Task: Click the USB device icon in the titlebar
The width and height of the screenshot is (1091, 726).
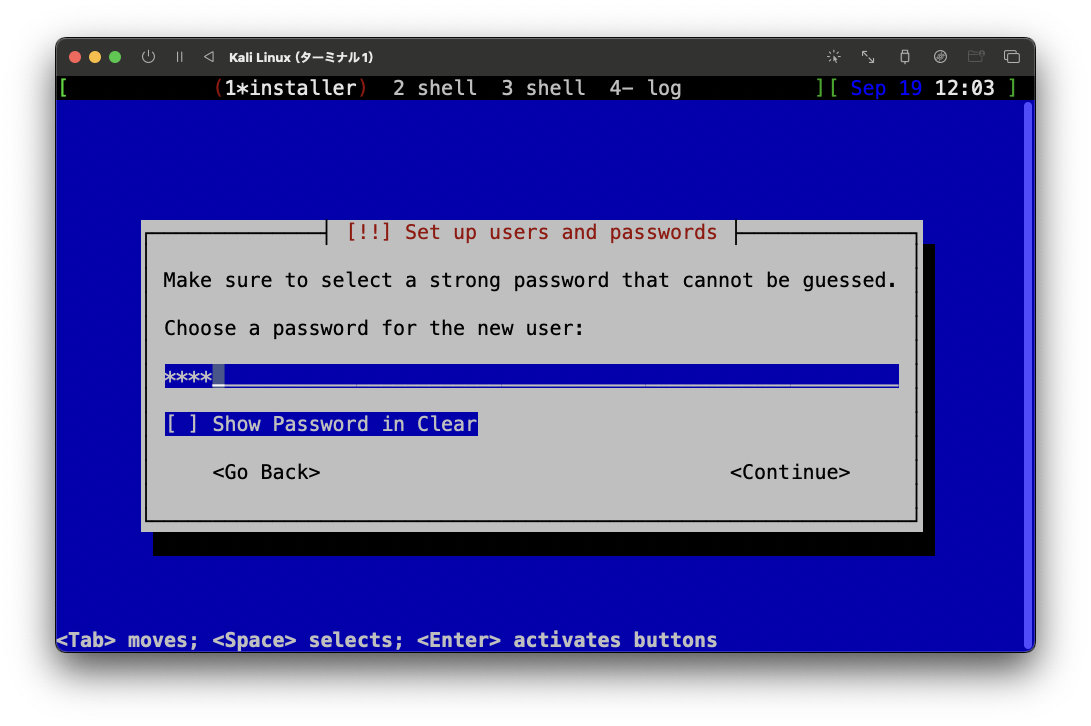Action: 903,57
